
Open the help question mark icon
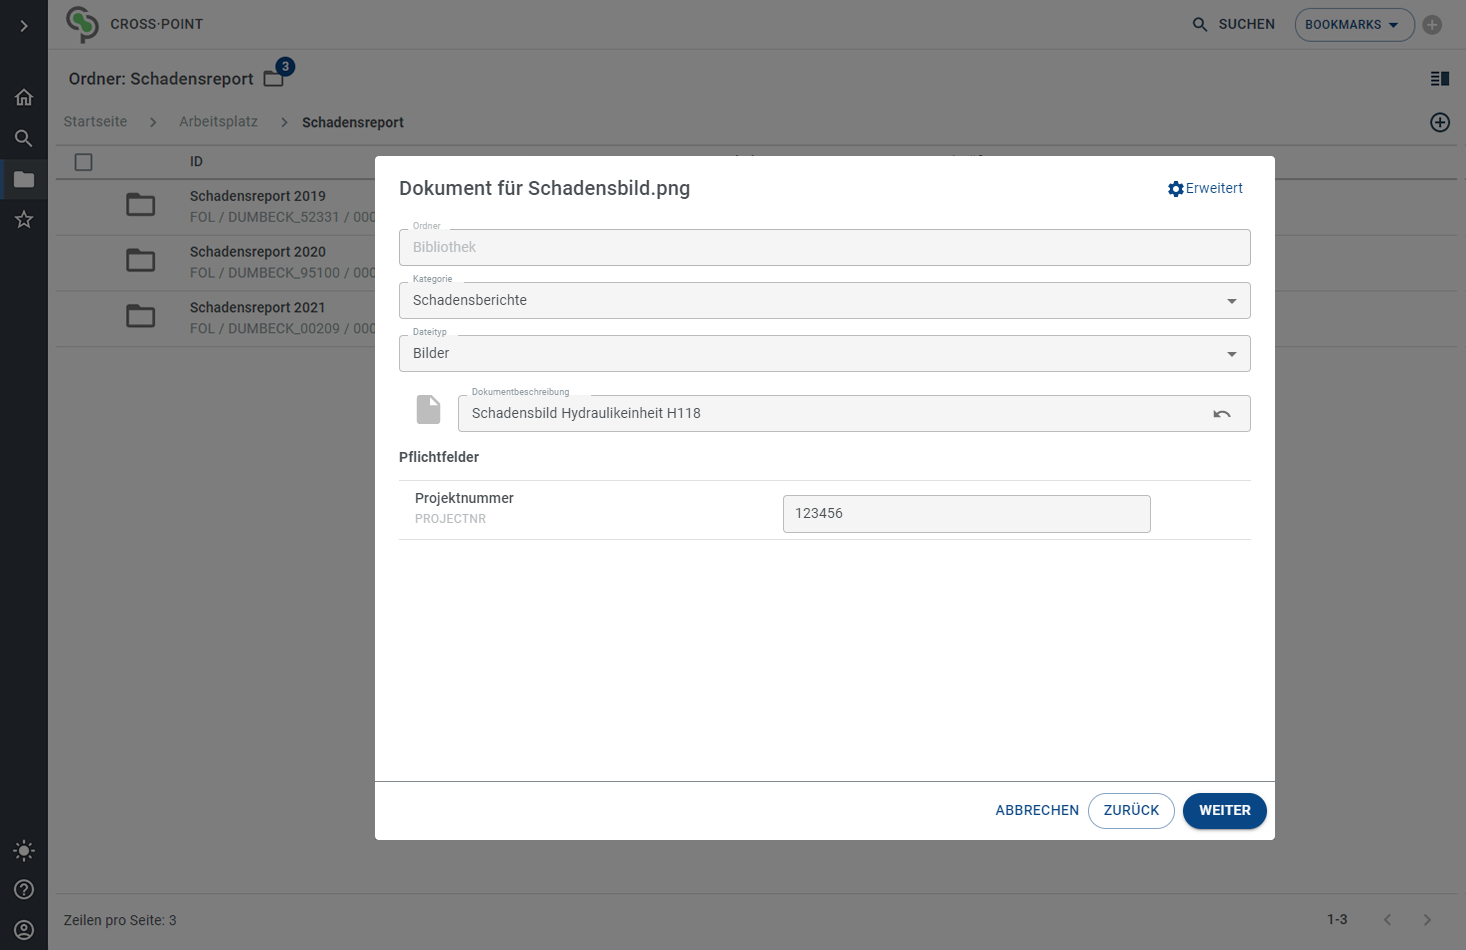coord(24,890)
